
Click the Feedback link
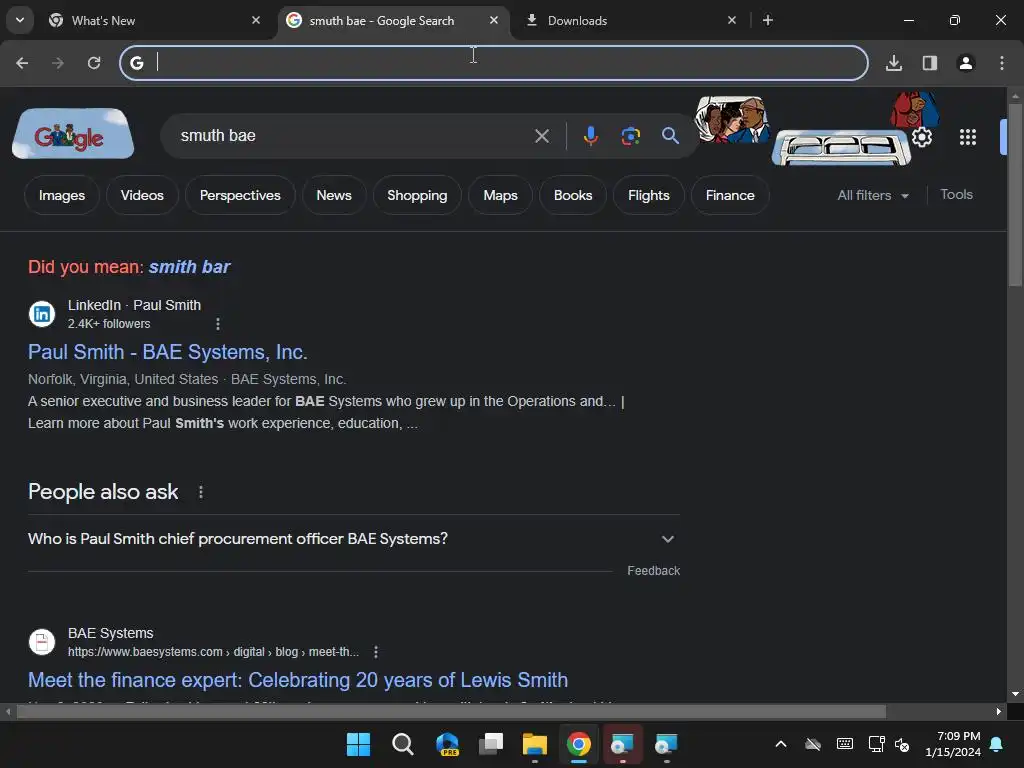(x=654, y=571)
